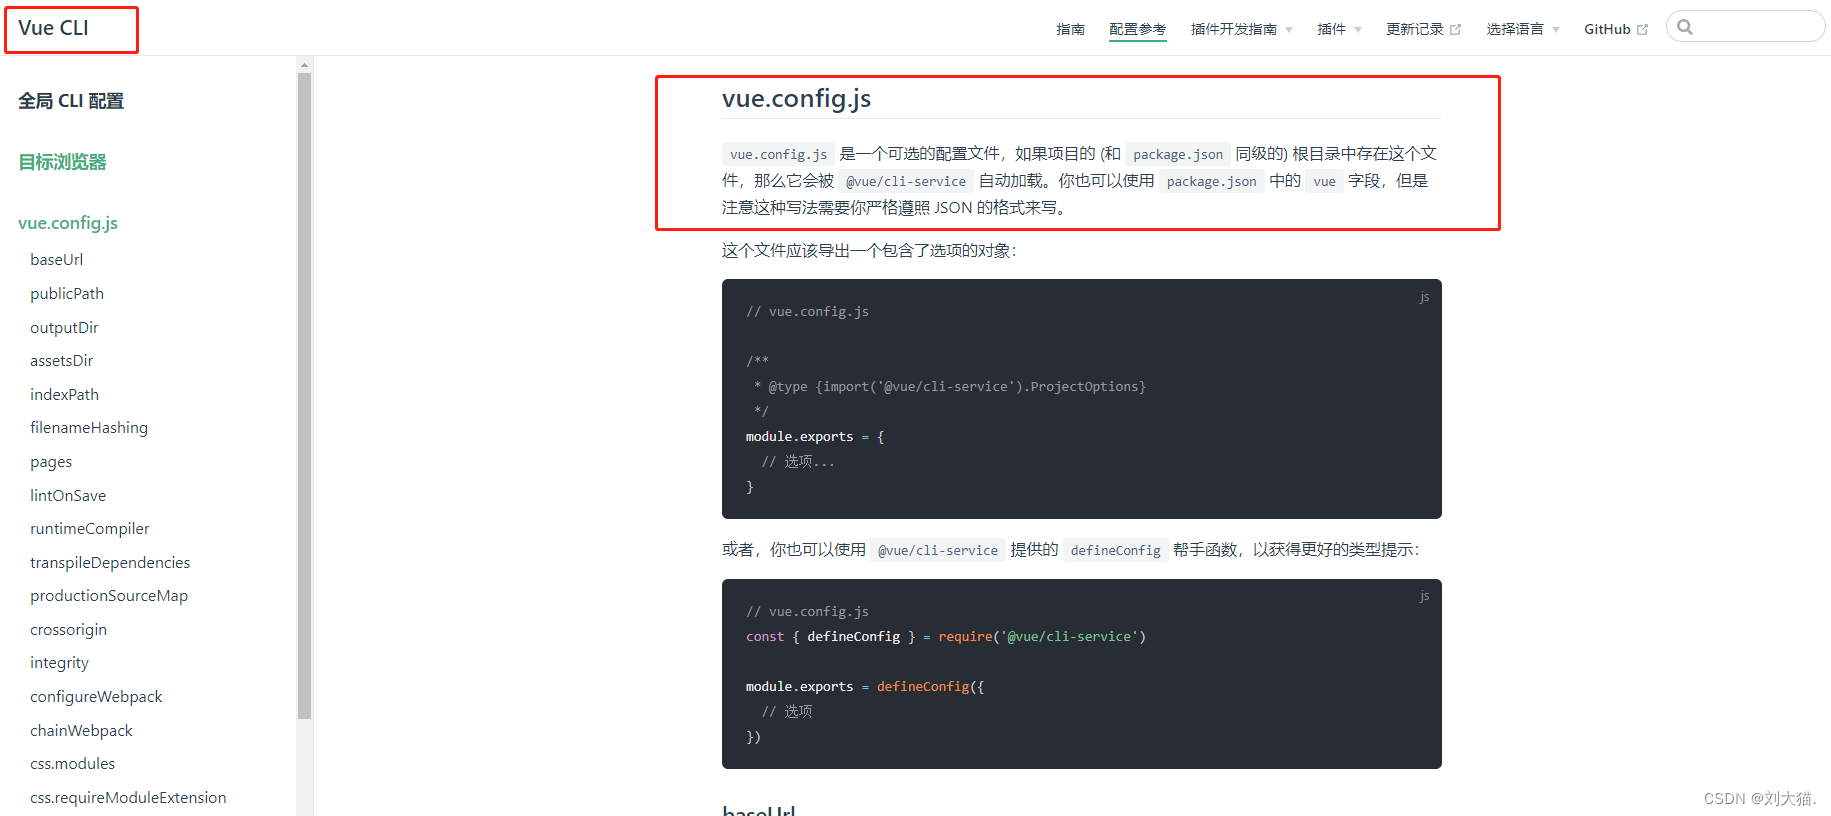
Task: Click the sidebar scroll-up arrow
Action: (304, 65)
